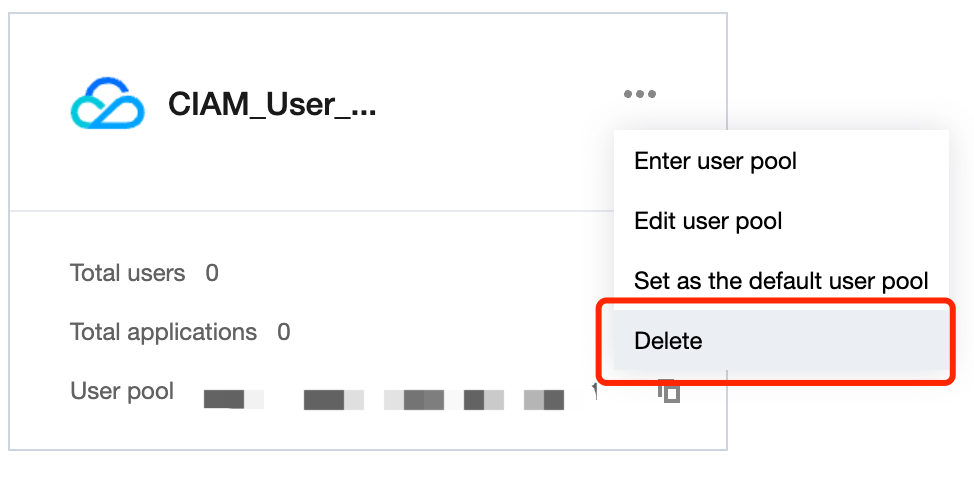Screen dimensions: 974x492
Task: Click the User pool label
Action: pyautogui.click(x=122, y=391)
